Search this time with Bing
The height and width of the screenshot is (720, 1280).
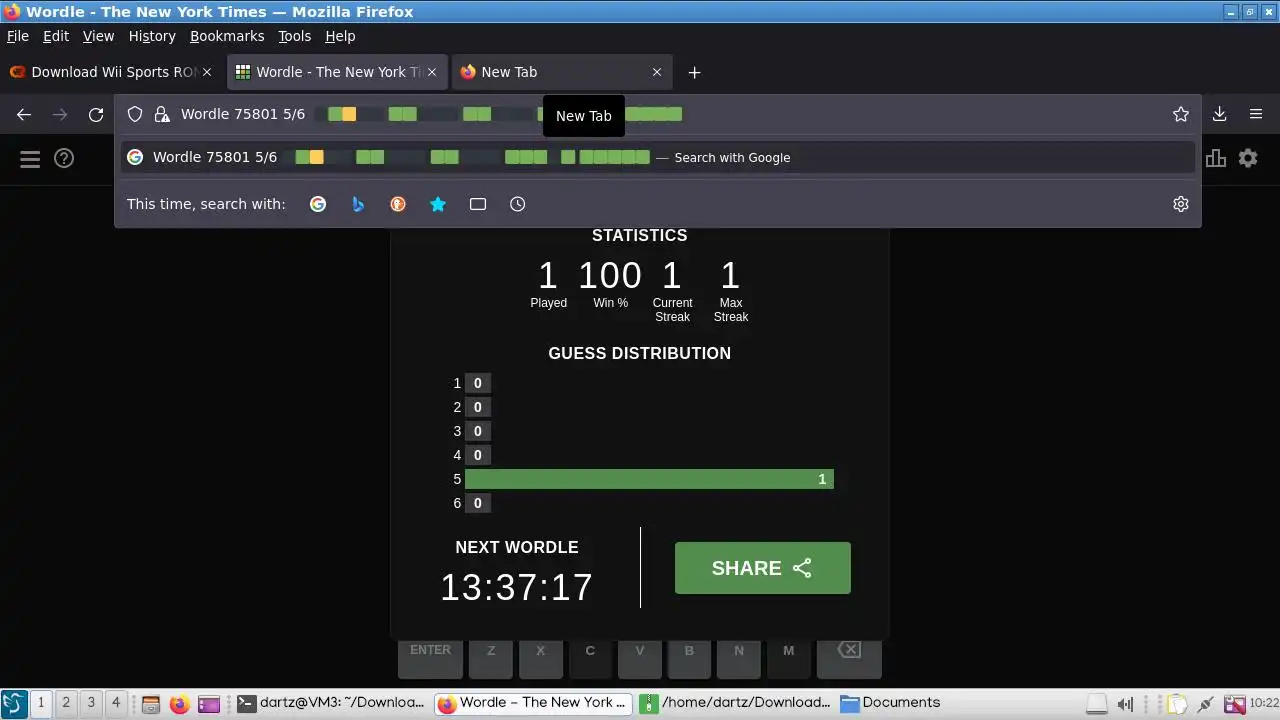click(358, 204)
